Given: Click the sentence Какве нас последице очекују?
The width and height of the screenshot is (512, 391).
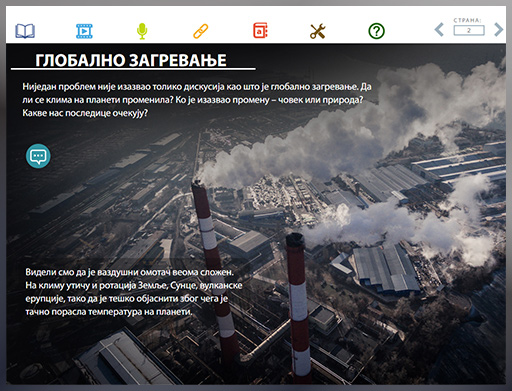Looking at the screenshot, I should pyautogui.click(x=85, y=113).
